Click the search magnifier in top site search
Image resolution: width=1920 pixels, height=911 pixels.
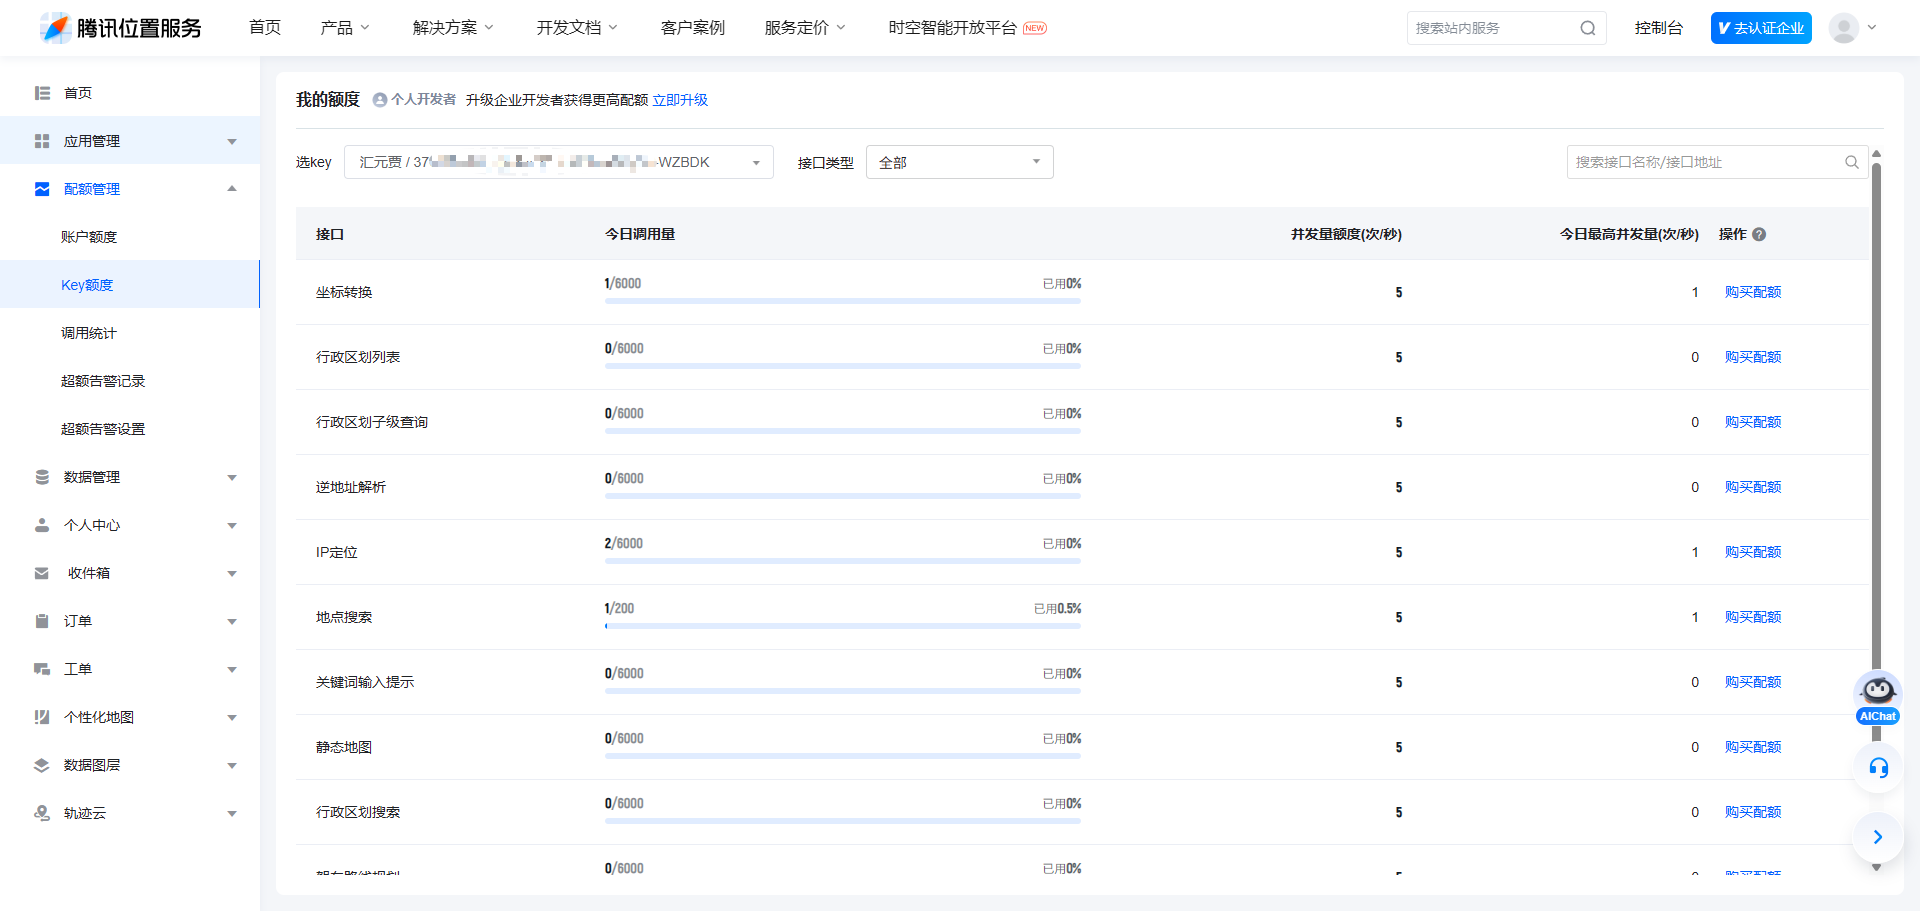click(x=1587, y=28)
